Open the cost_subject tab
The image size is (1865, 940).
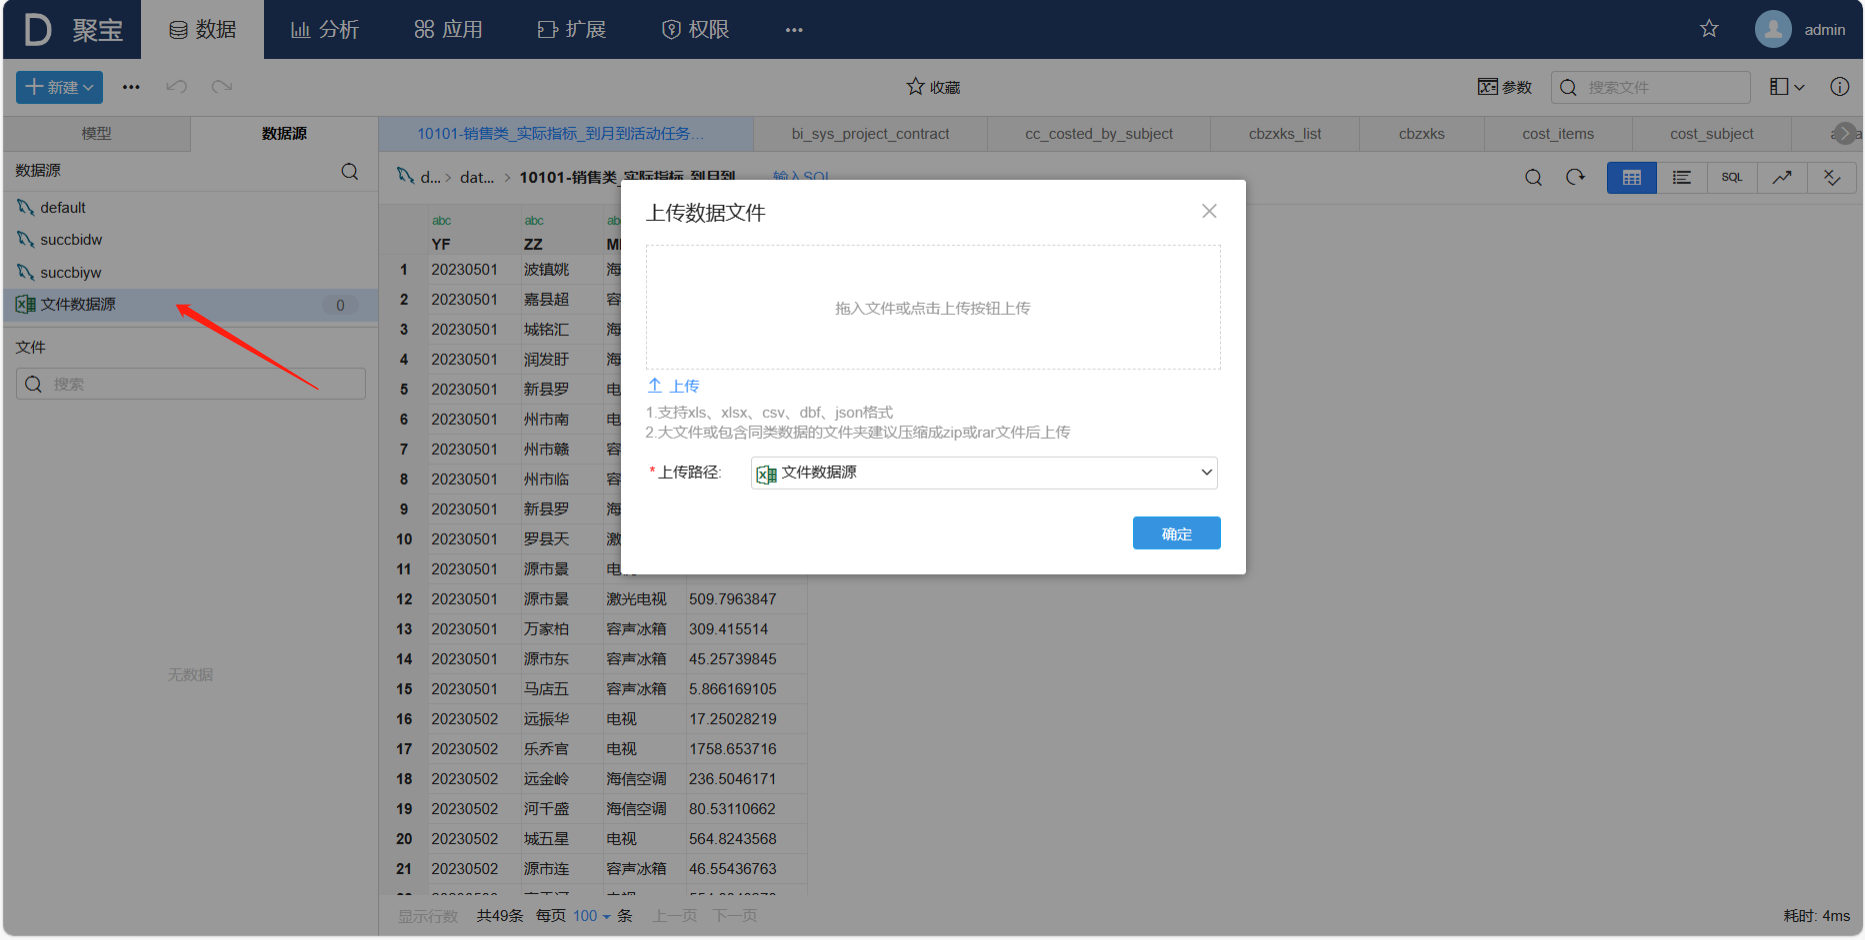point(1711,133)
